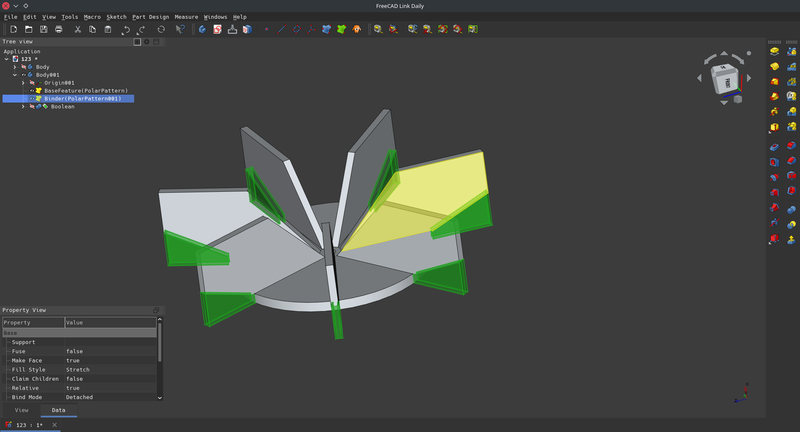
Task: Open the Part Design menu
Action: tap(151, 17)
